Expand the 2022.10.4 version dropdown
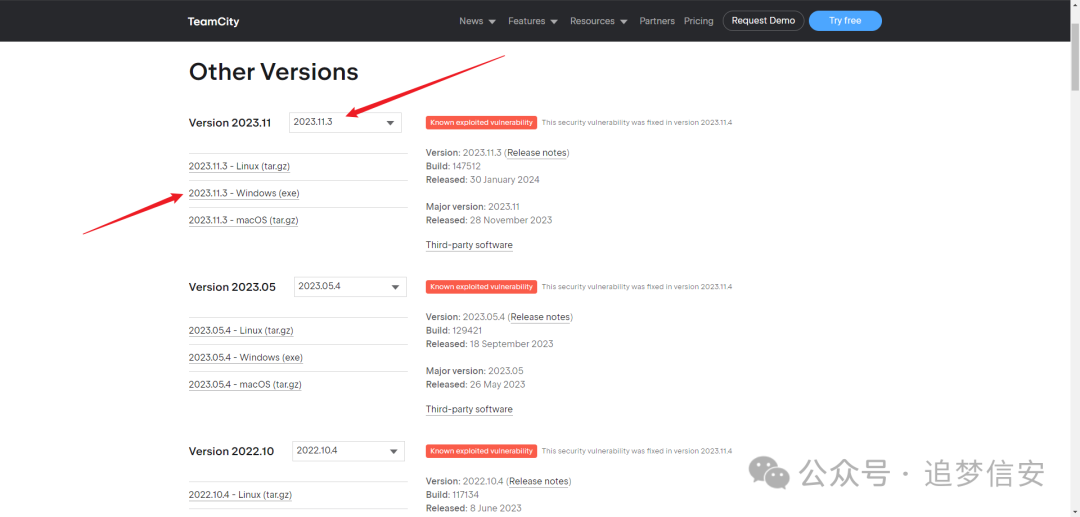1080x517 pixels. (349, 451)
